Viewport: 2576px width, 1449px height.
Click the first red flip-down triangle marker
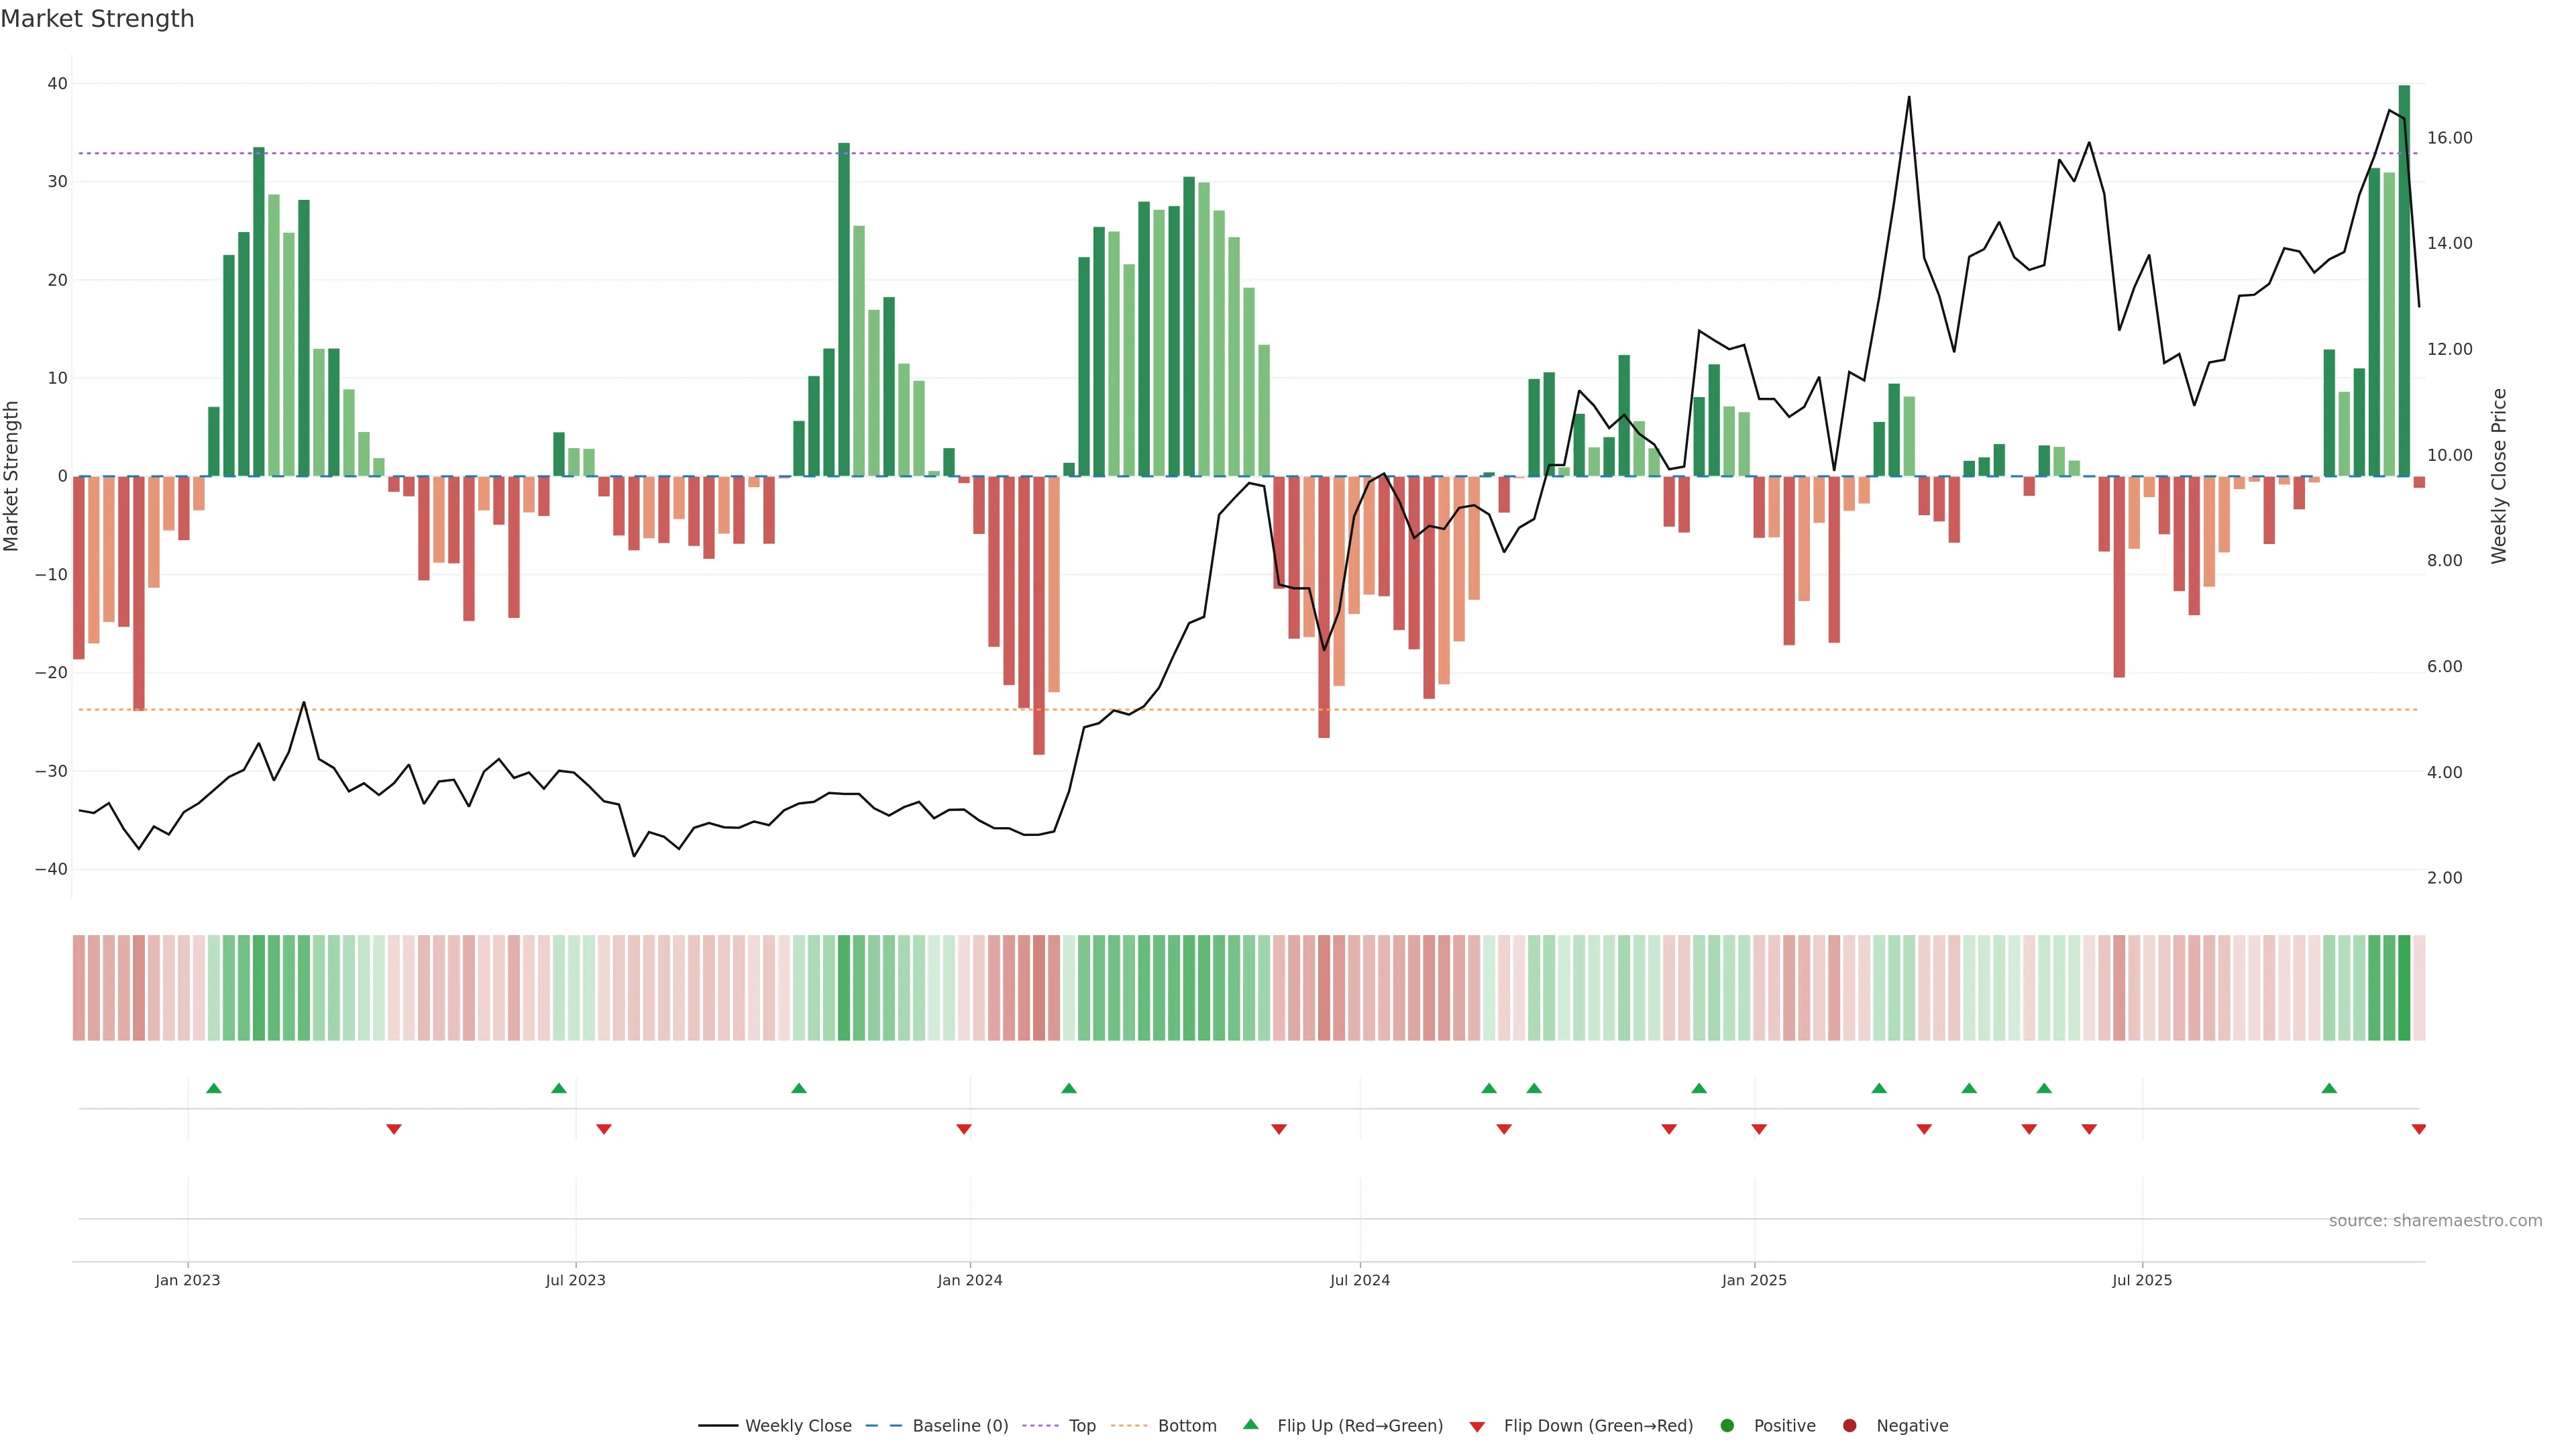[x=394, y=1129]
